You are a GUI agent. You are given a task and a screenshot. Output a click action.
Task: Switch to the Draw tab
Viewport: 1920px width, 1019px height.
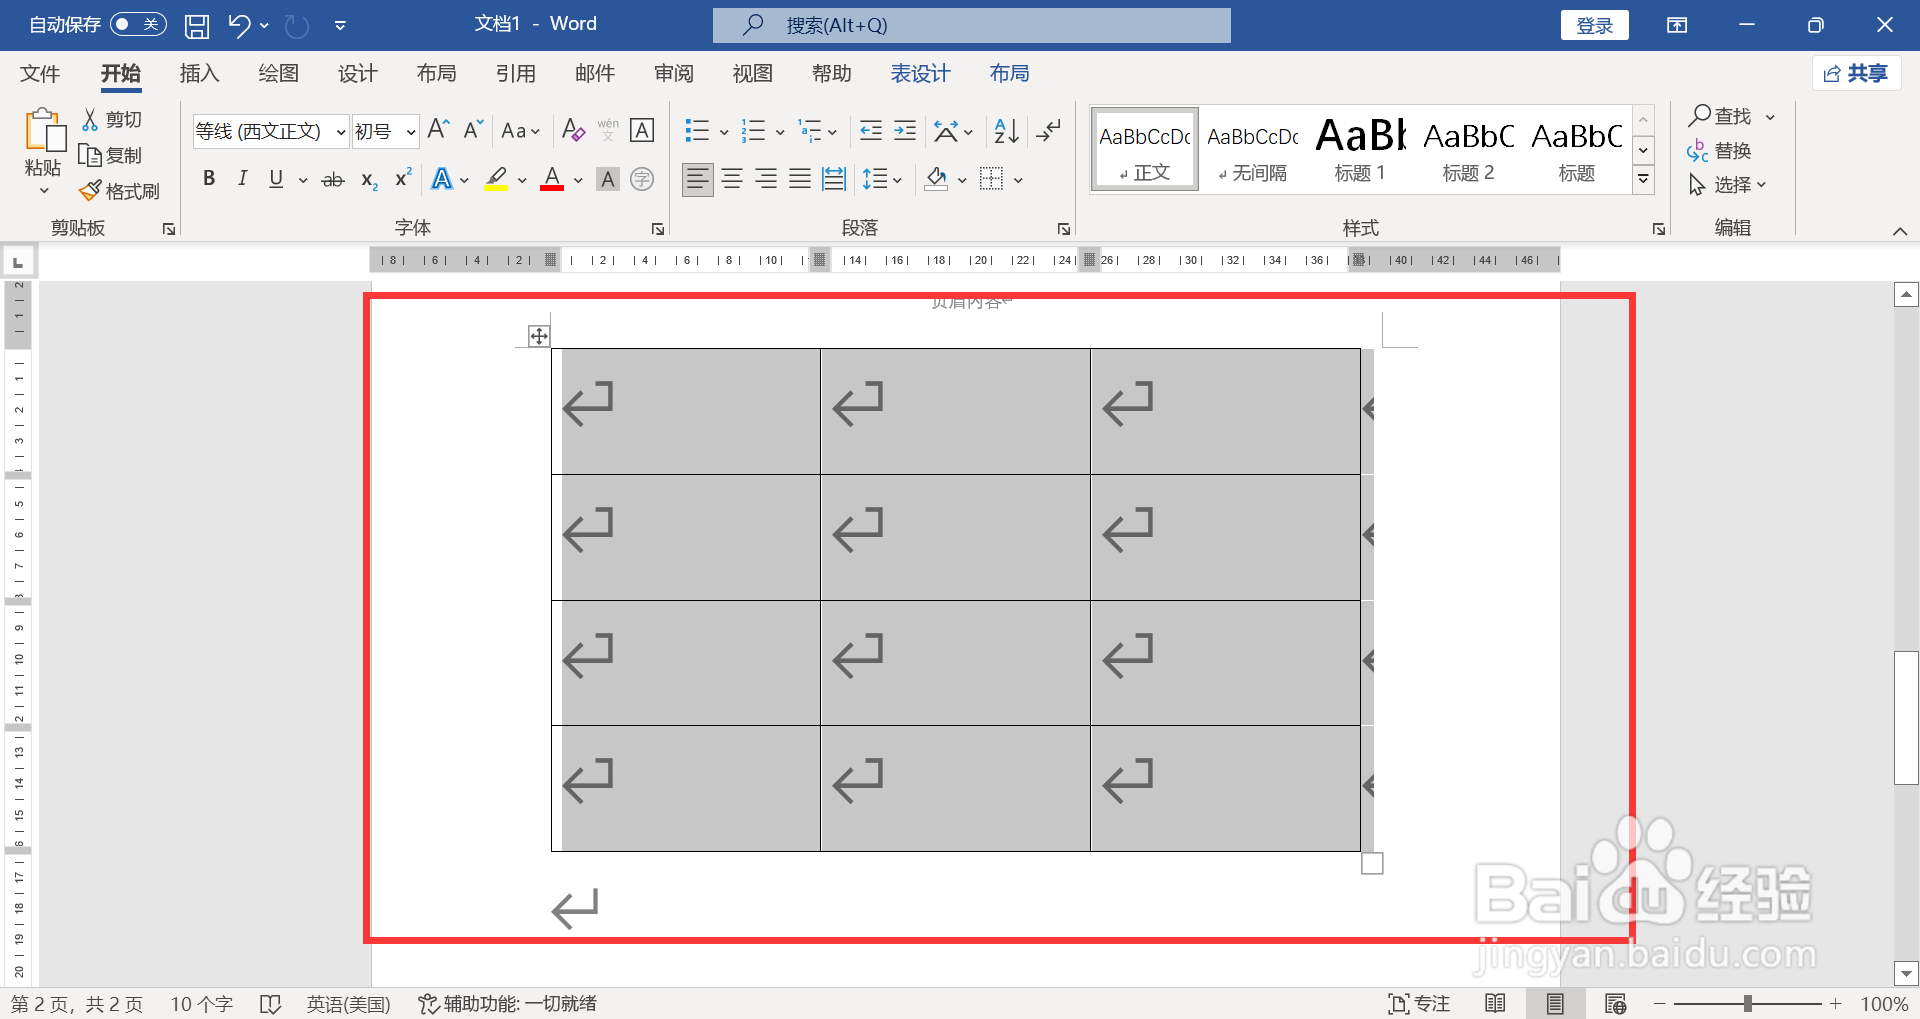[x=278, y=73]
